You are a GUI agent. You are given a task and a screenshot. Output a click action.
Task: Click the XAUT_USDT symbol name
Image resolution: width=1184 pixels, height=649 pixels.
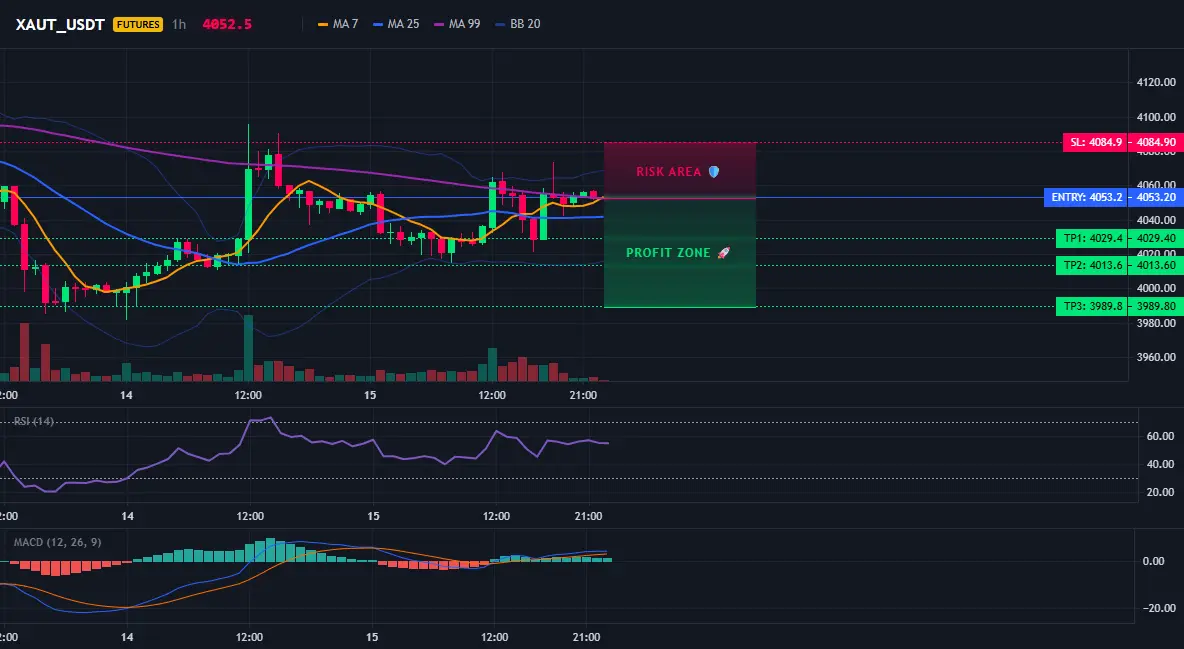(60, 24)
